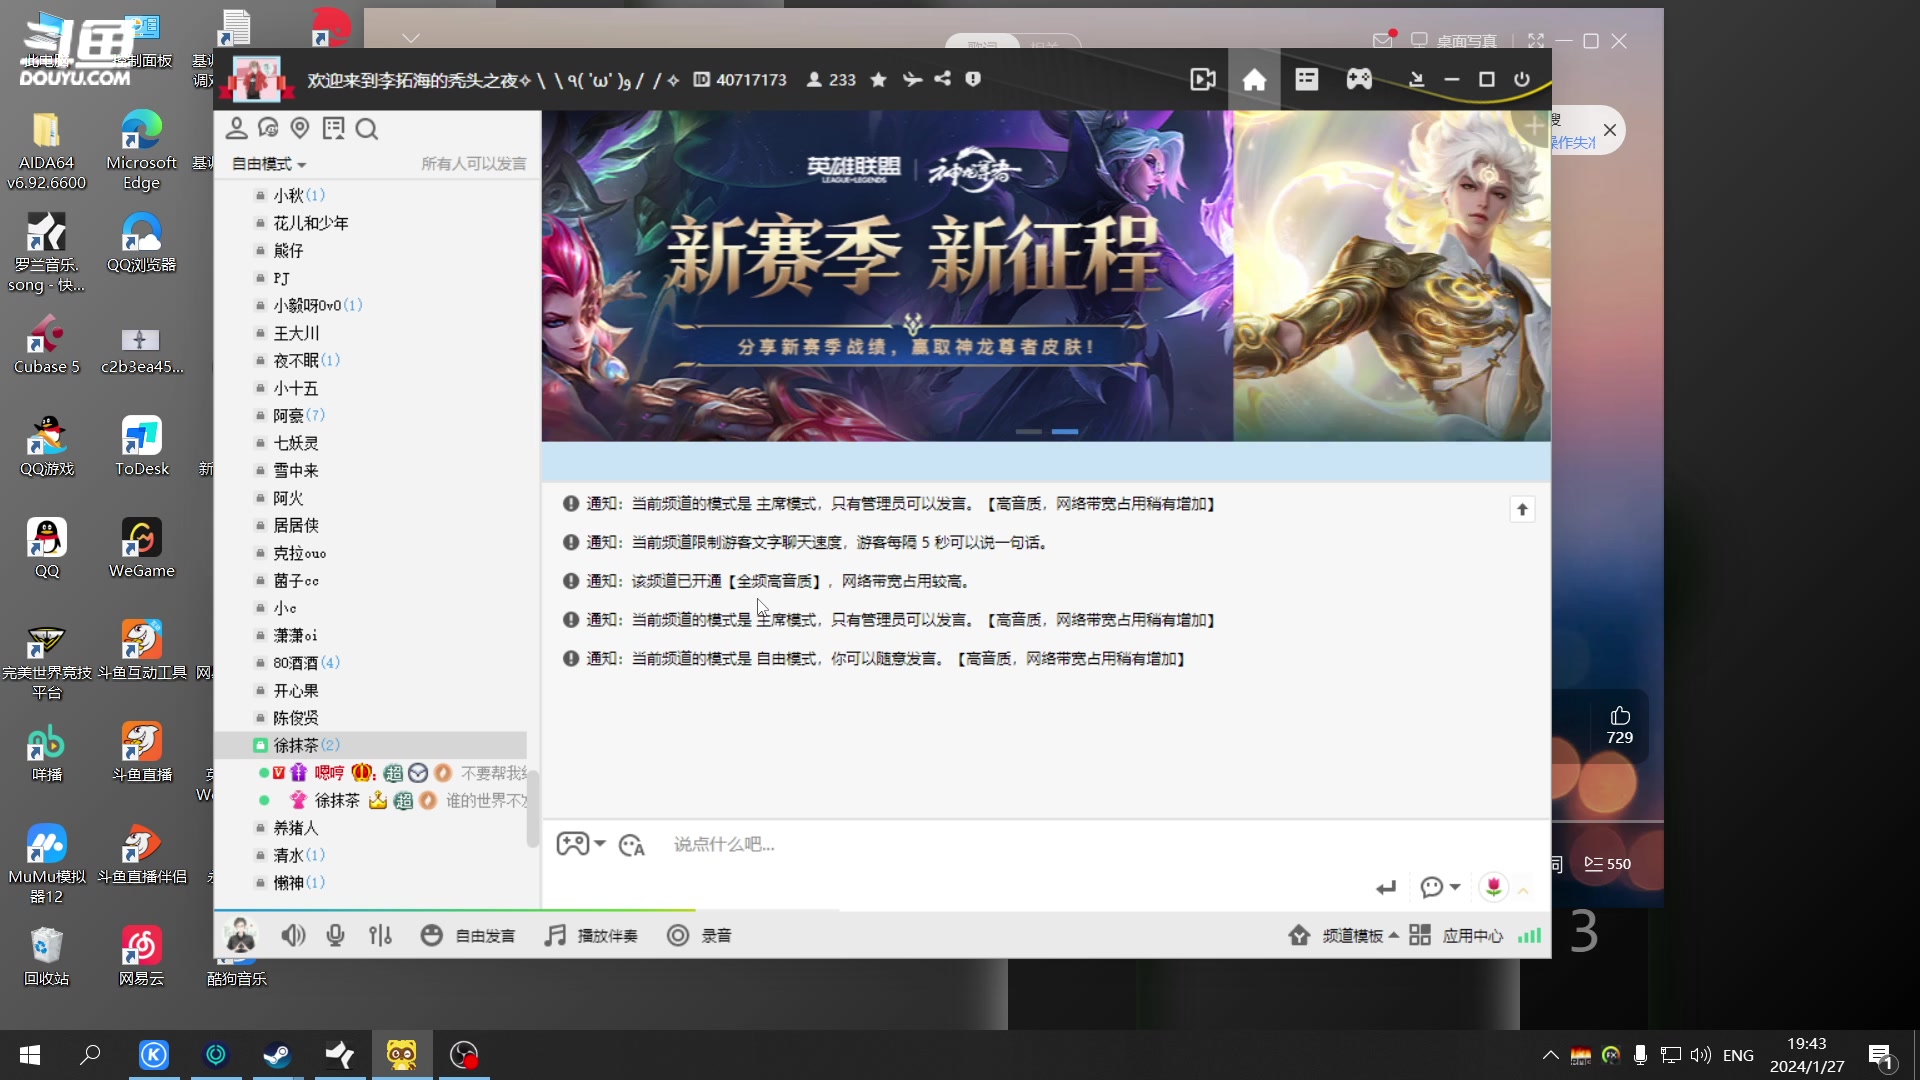1920x1080 pixels.
Task: Mute the microphone in the bottom bar
Action: (335, 935)
